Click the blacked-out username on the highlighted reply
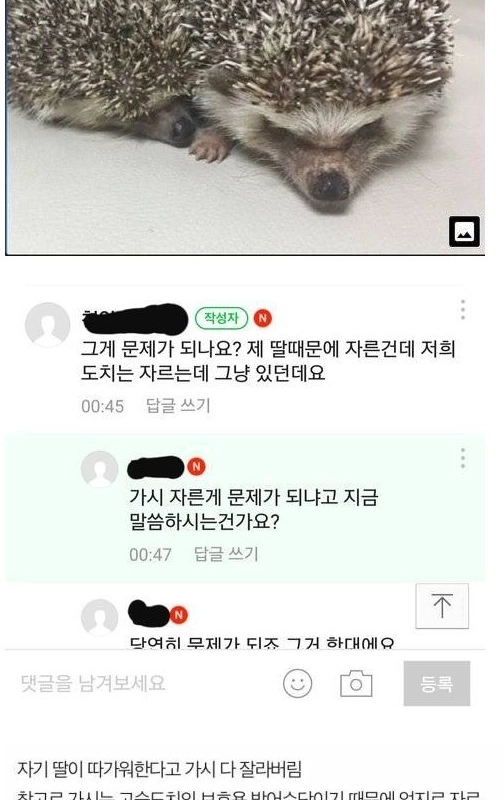Image resolution: width=503 pixels, height=800 pixels. 156,467
